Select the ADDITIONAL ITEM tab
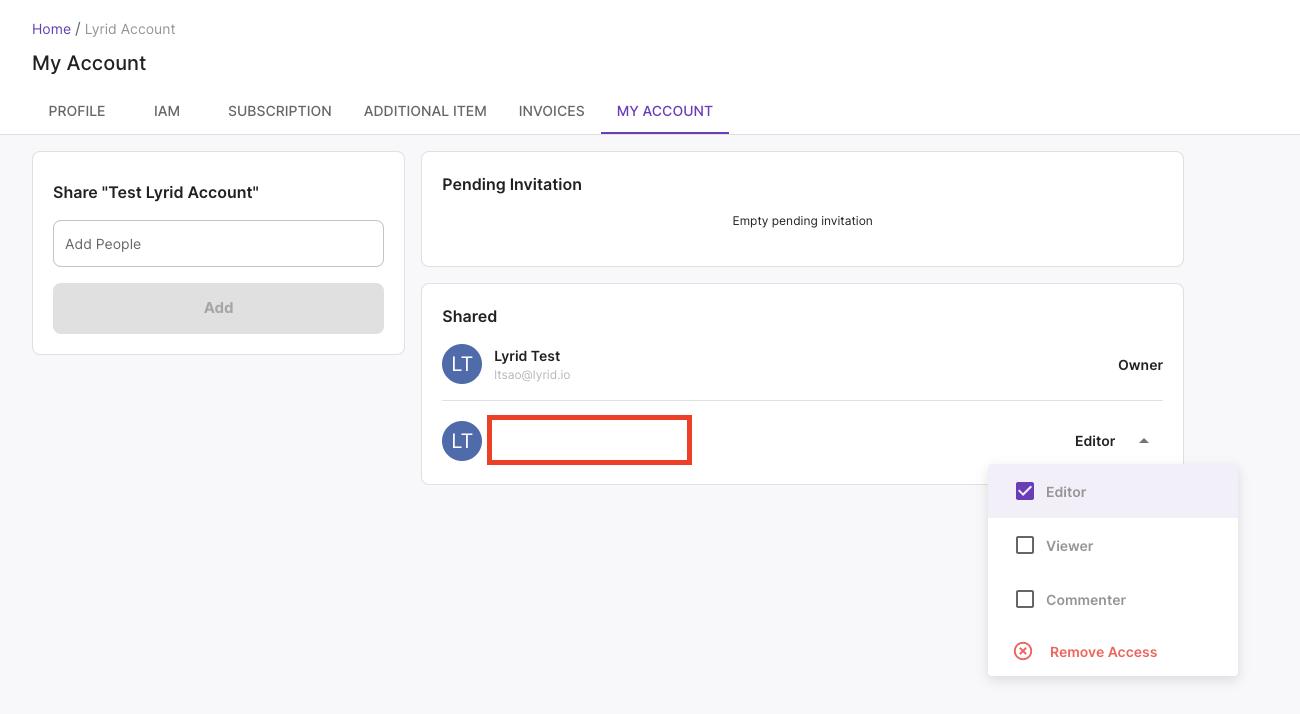This screenshot has width=1300, height=714. coord(425,111)
